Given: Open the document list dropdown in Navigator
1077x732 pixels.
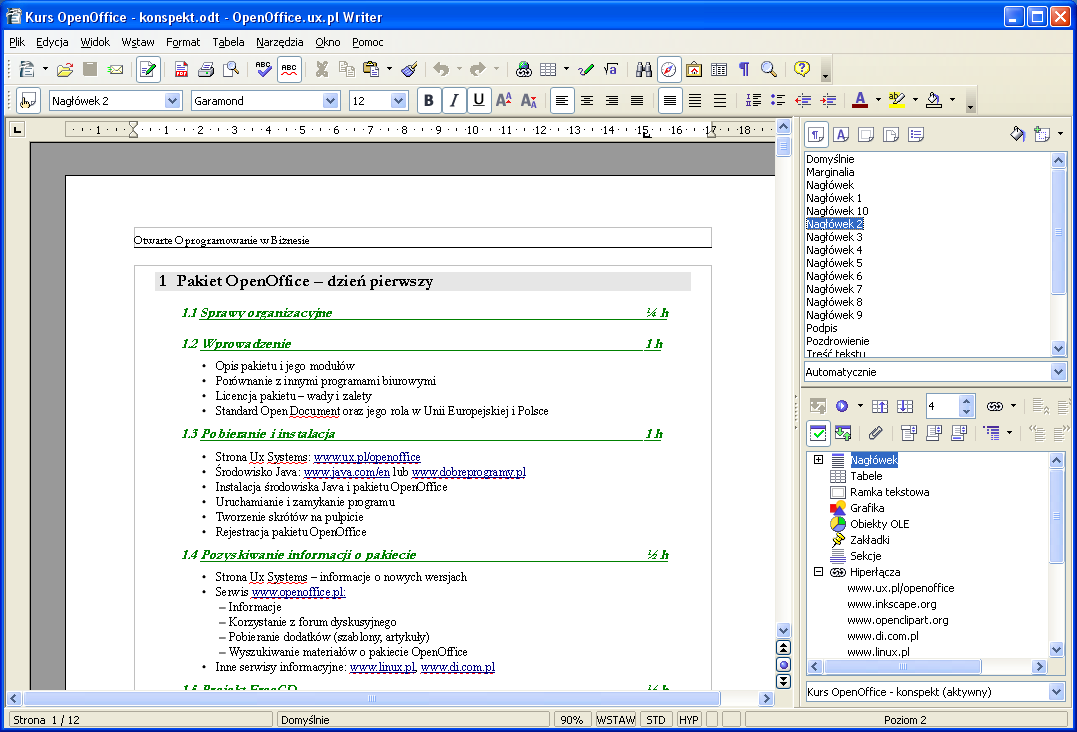Looking at the screenshot, I should [x=1057, y=691].
